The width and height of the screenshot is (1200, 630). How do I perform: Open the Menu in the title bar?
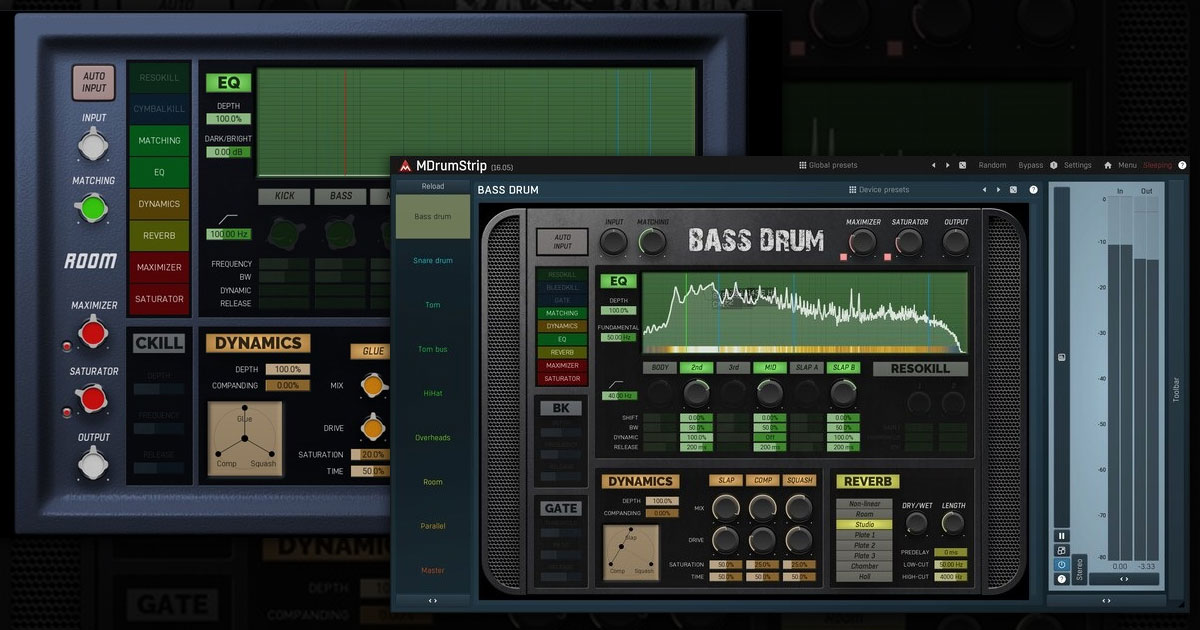pos(1127,165)
